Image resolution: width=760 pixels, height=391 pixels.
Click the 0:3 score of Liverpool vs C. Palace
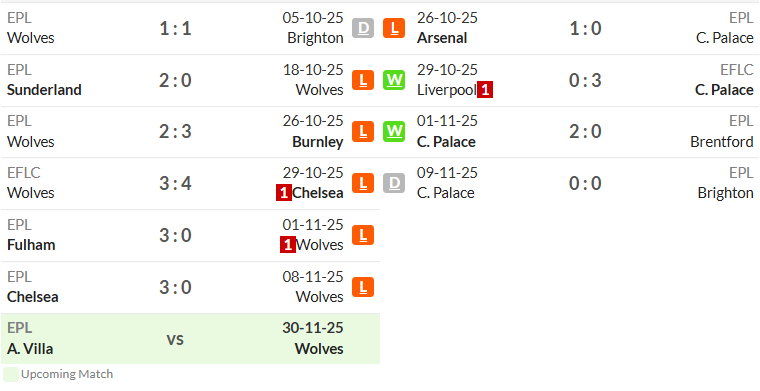[x=585, y=80]
